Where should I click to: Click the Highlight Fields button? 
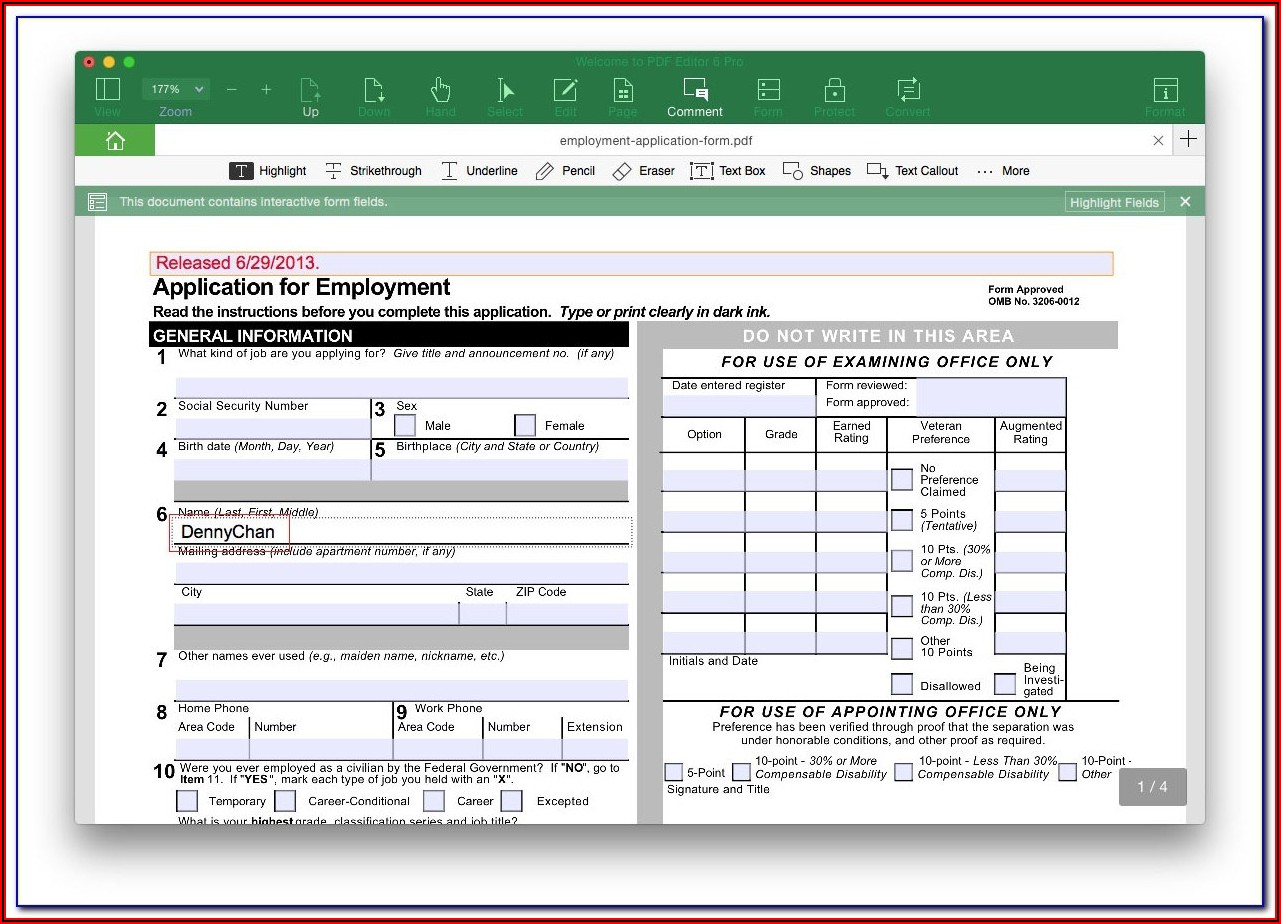pyautogui.click(x=1114, y=202)
